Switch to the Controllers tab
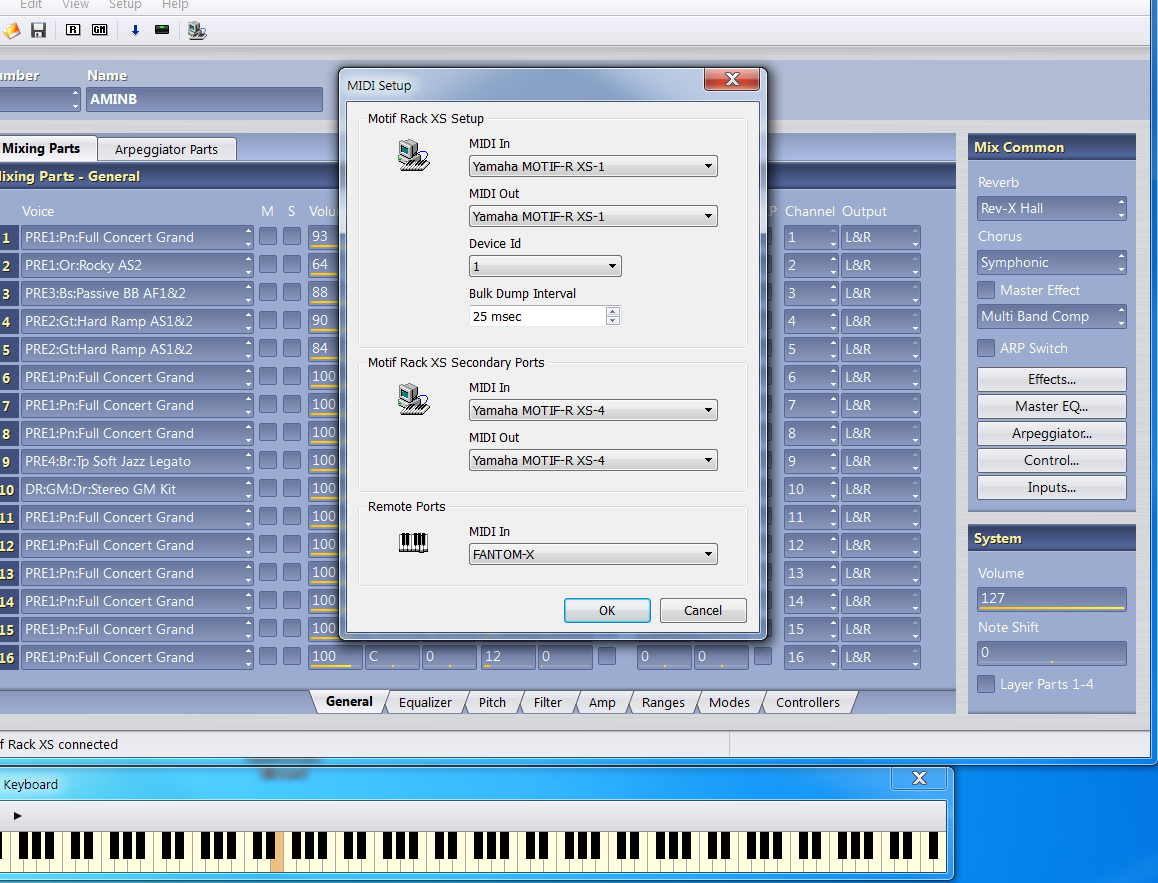 pyautogui.click(x=808, y=702)
